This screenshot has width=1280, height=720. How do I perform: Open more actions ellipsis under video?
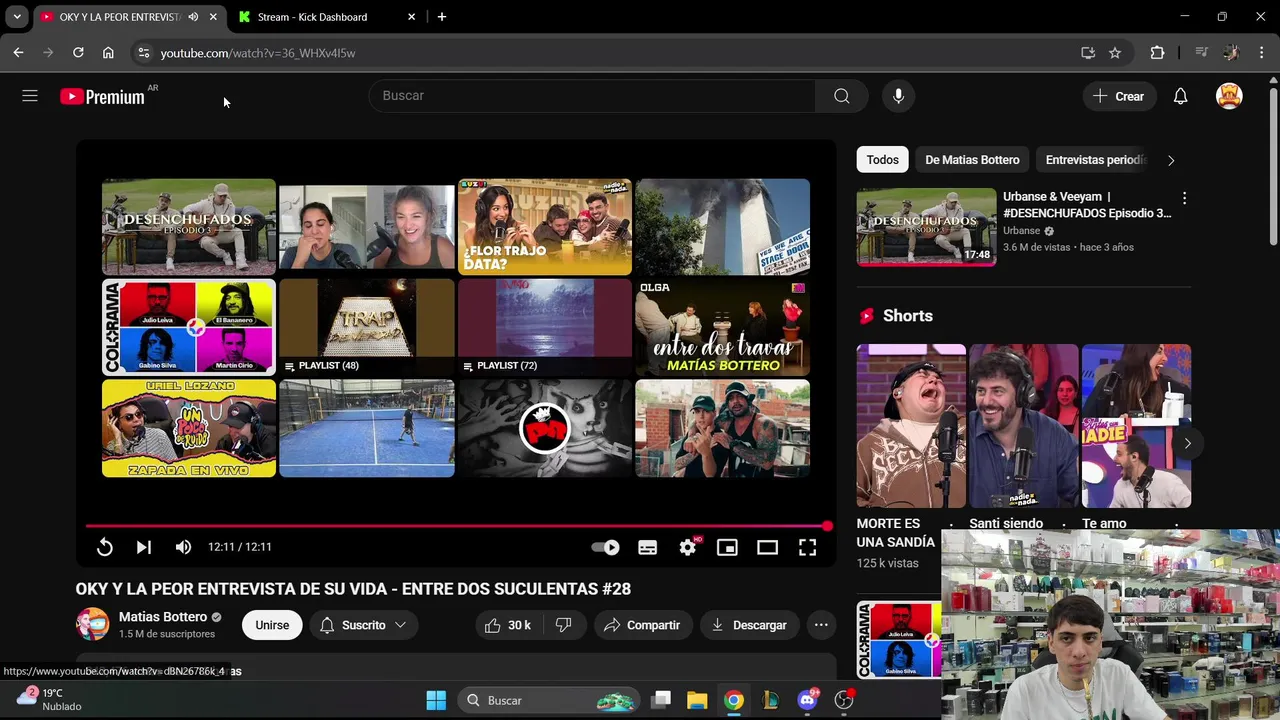[x=821, y=625]
